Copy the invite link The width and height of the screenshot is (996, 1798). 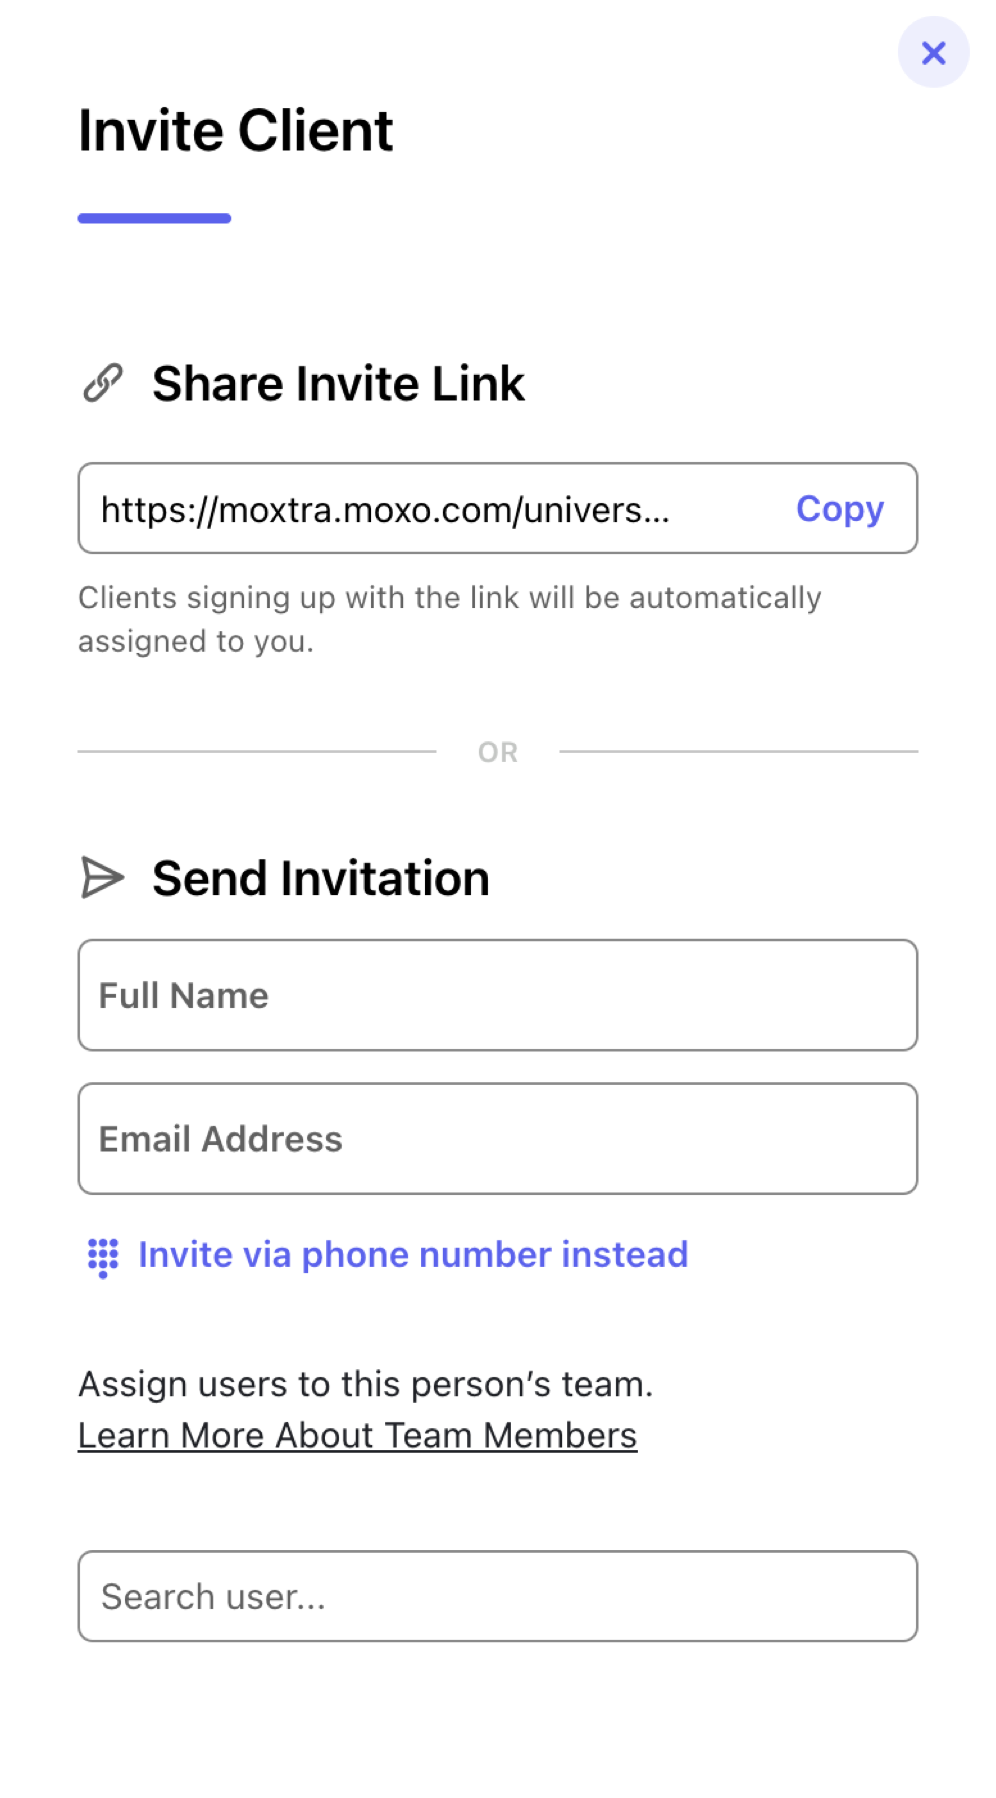pyautogui.click(x=840, y=509)
